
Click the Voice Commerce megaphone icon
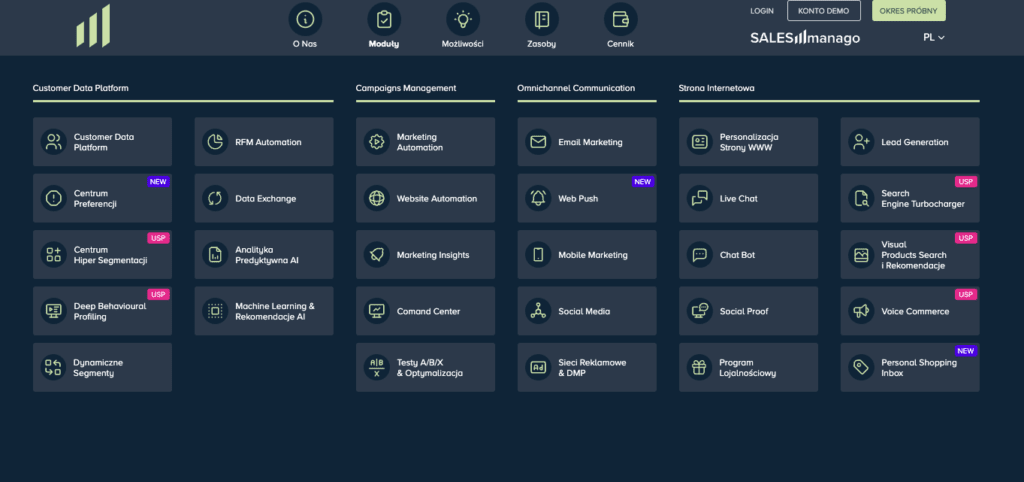tap(861, 311)
